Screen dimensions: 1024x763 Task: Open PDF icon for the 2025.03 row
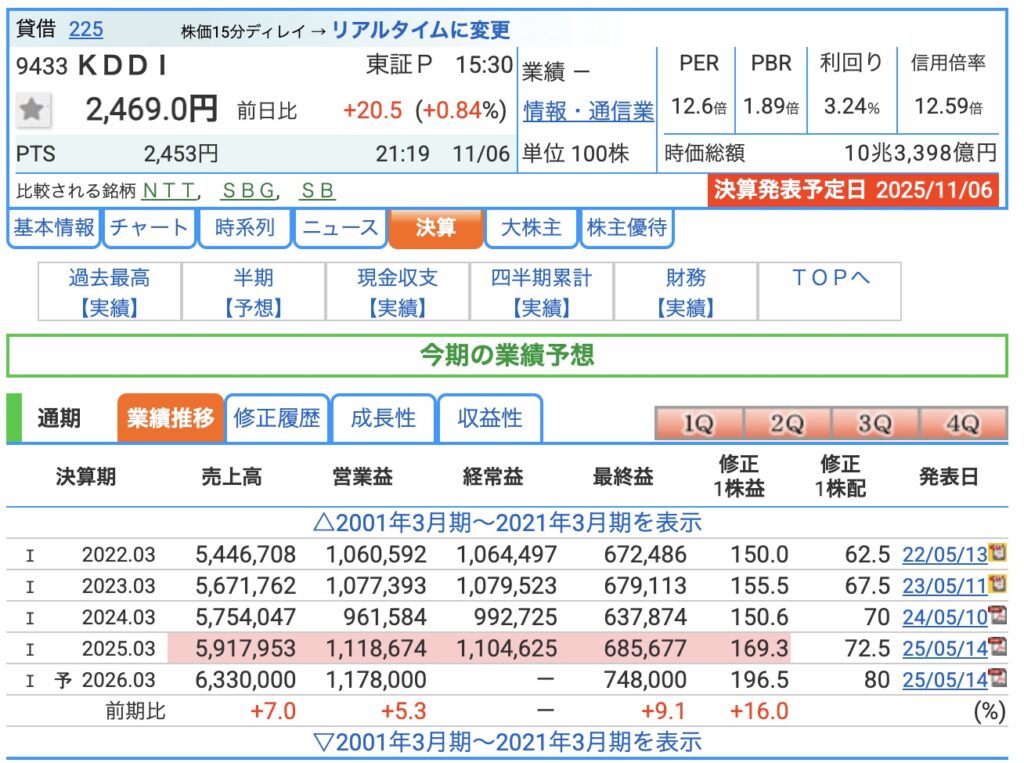[996, 648]
